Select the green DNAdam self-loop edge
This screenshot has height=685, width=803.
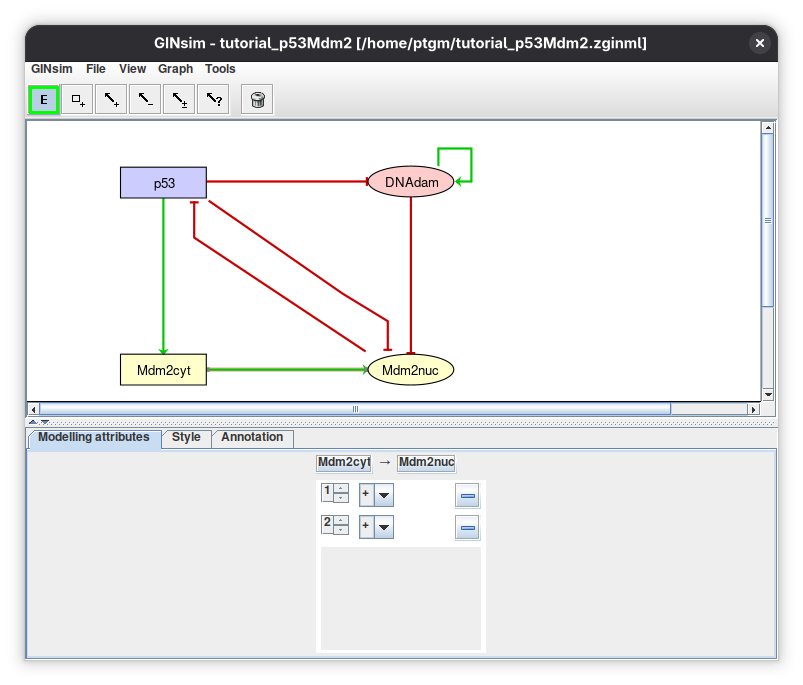click(x=471, y=164)
